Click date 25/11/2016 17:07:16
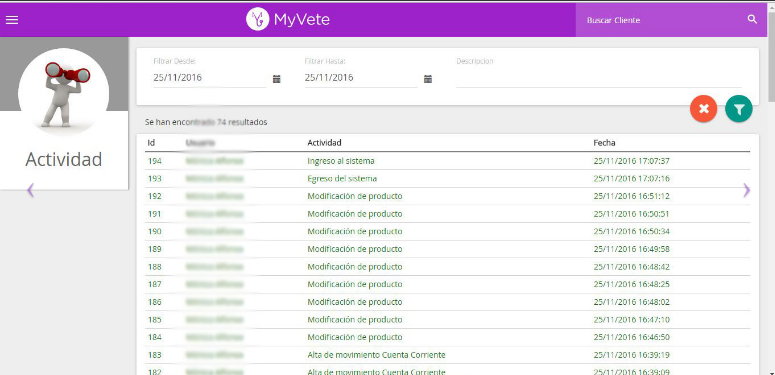775x375 pixels. click(x=631, y=178)
